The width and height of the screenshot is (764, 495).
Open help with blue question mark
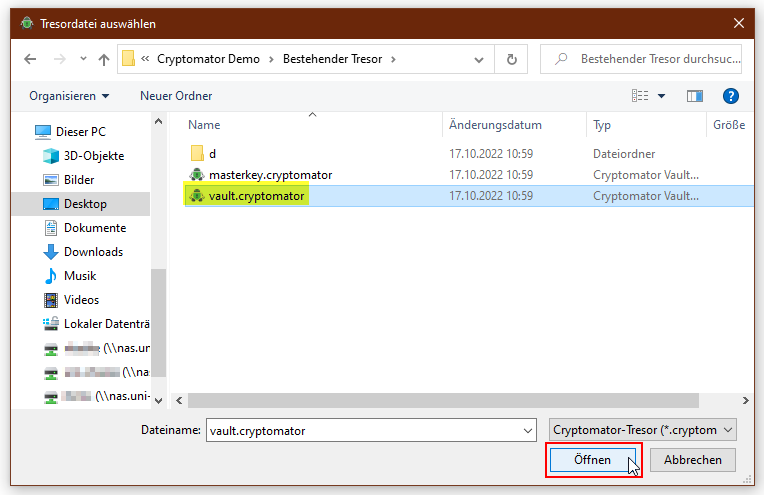(x=730, y=96)
